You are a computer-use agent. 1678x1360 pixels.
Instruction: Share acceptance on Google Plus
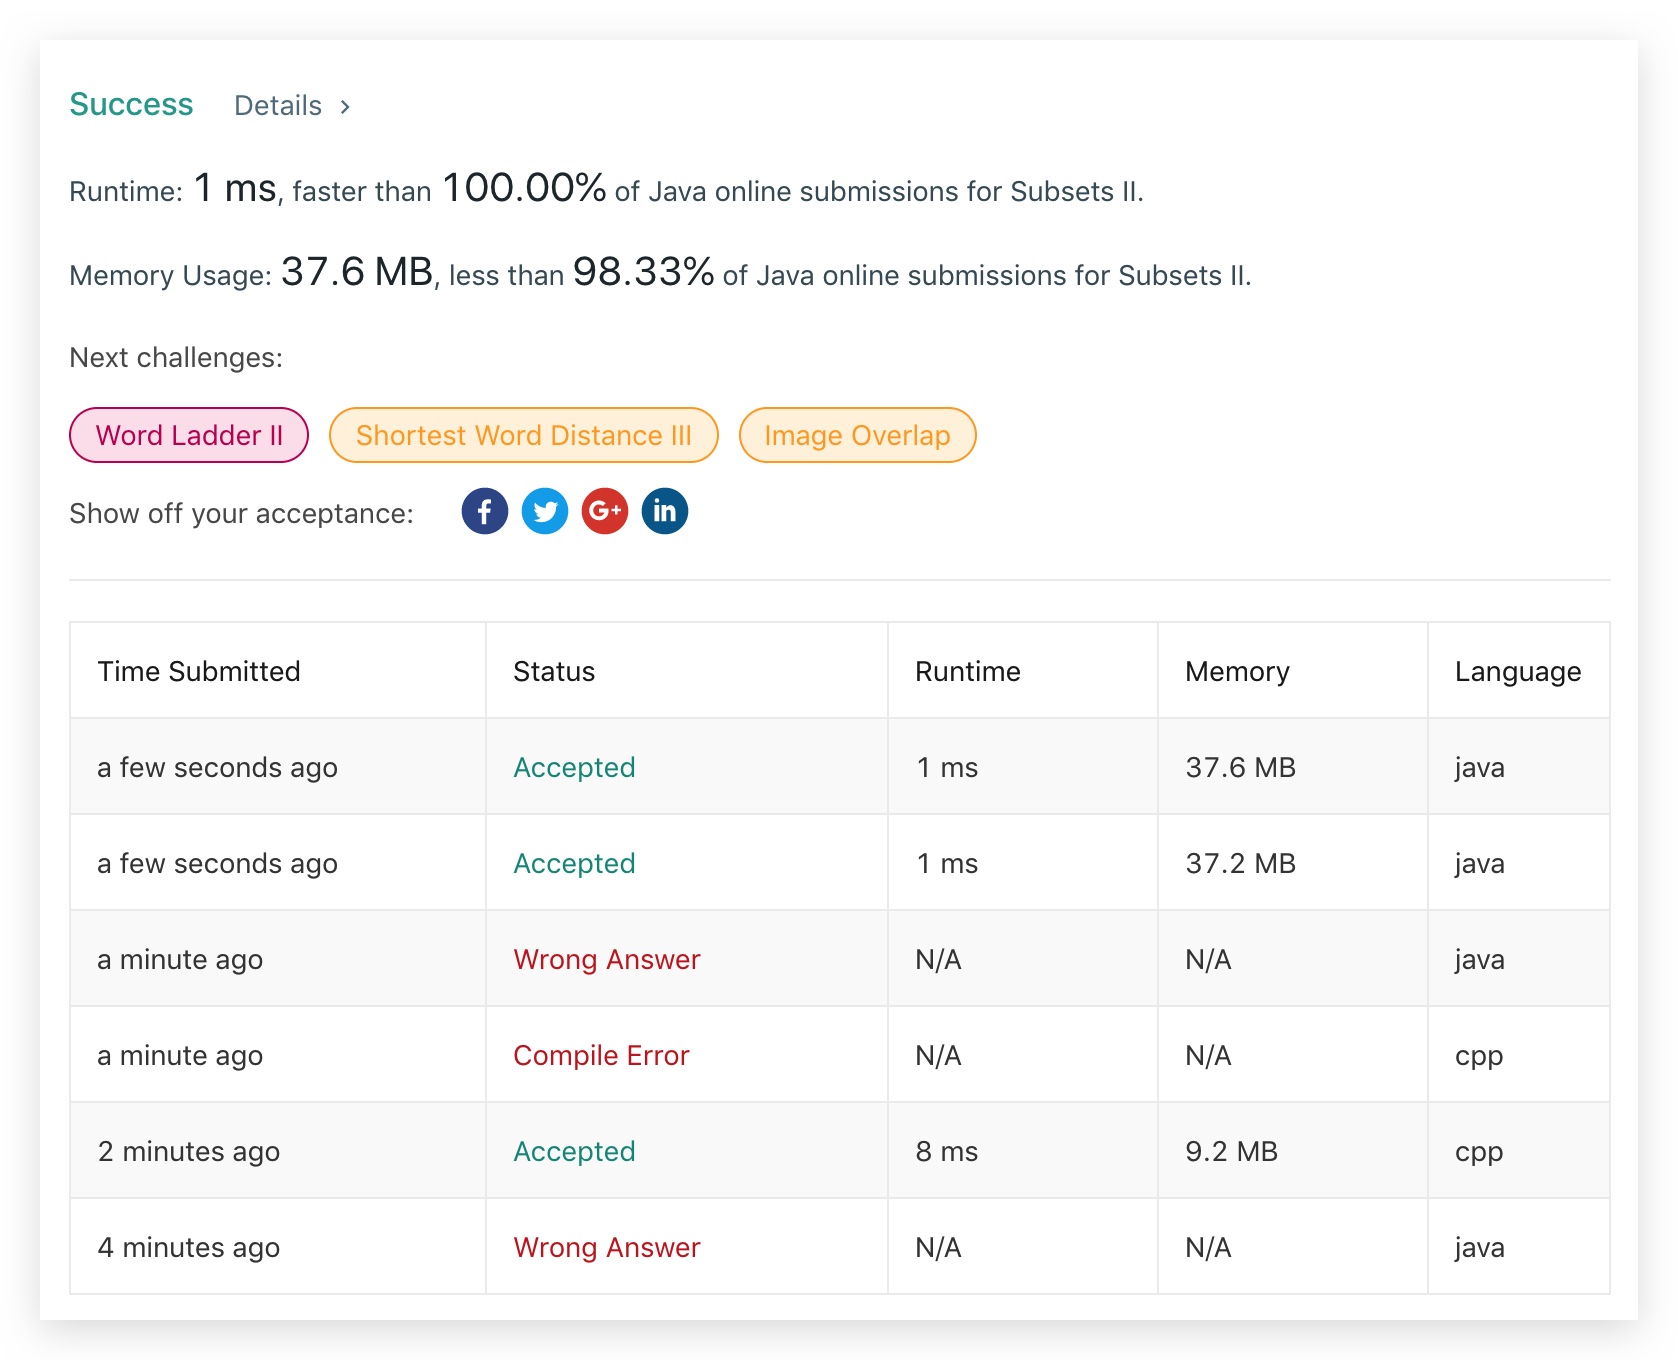[605, 511]
